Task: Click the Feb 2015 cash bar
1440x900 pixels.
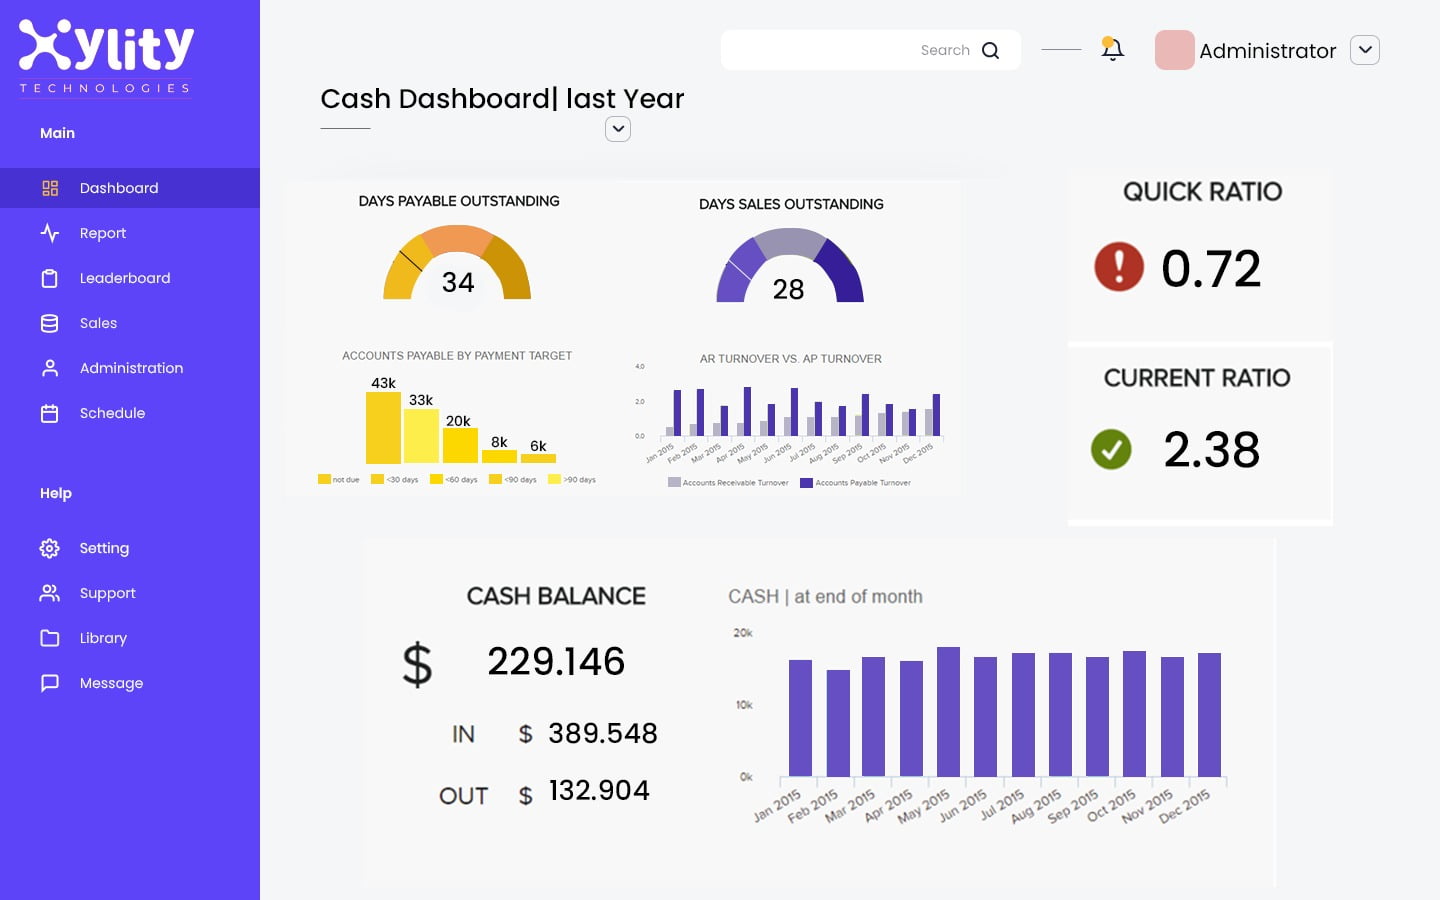Action: (838, 723)
